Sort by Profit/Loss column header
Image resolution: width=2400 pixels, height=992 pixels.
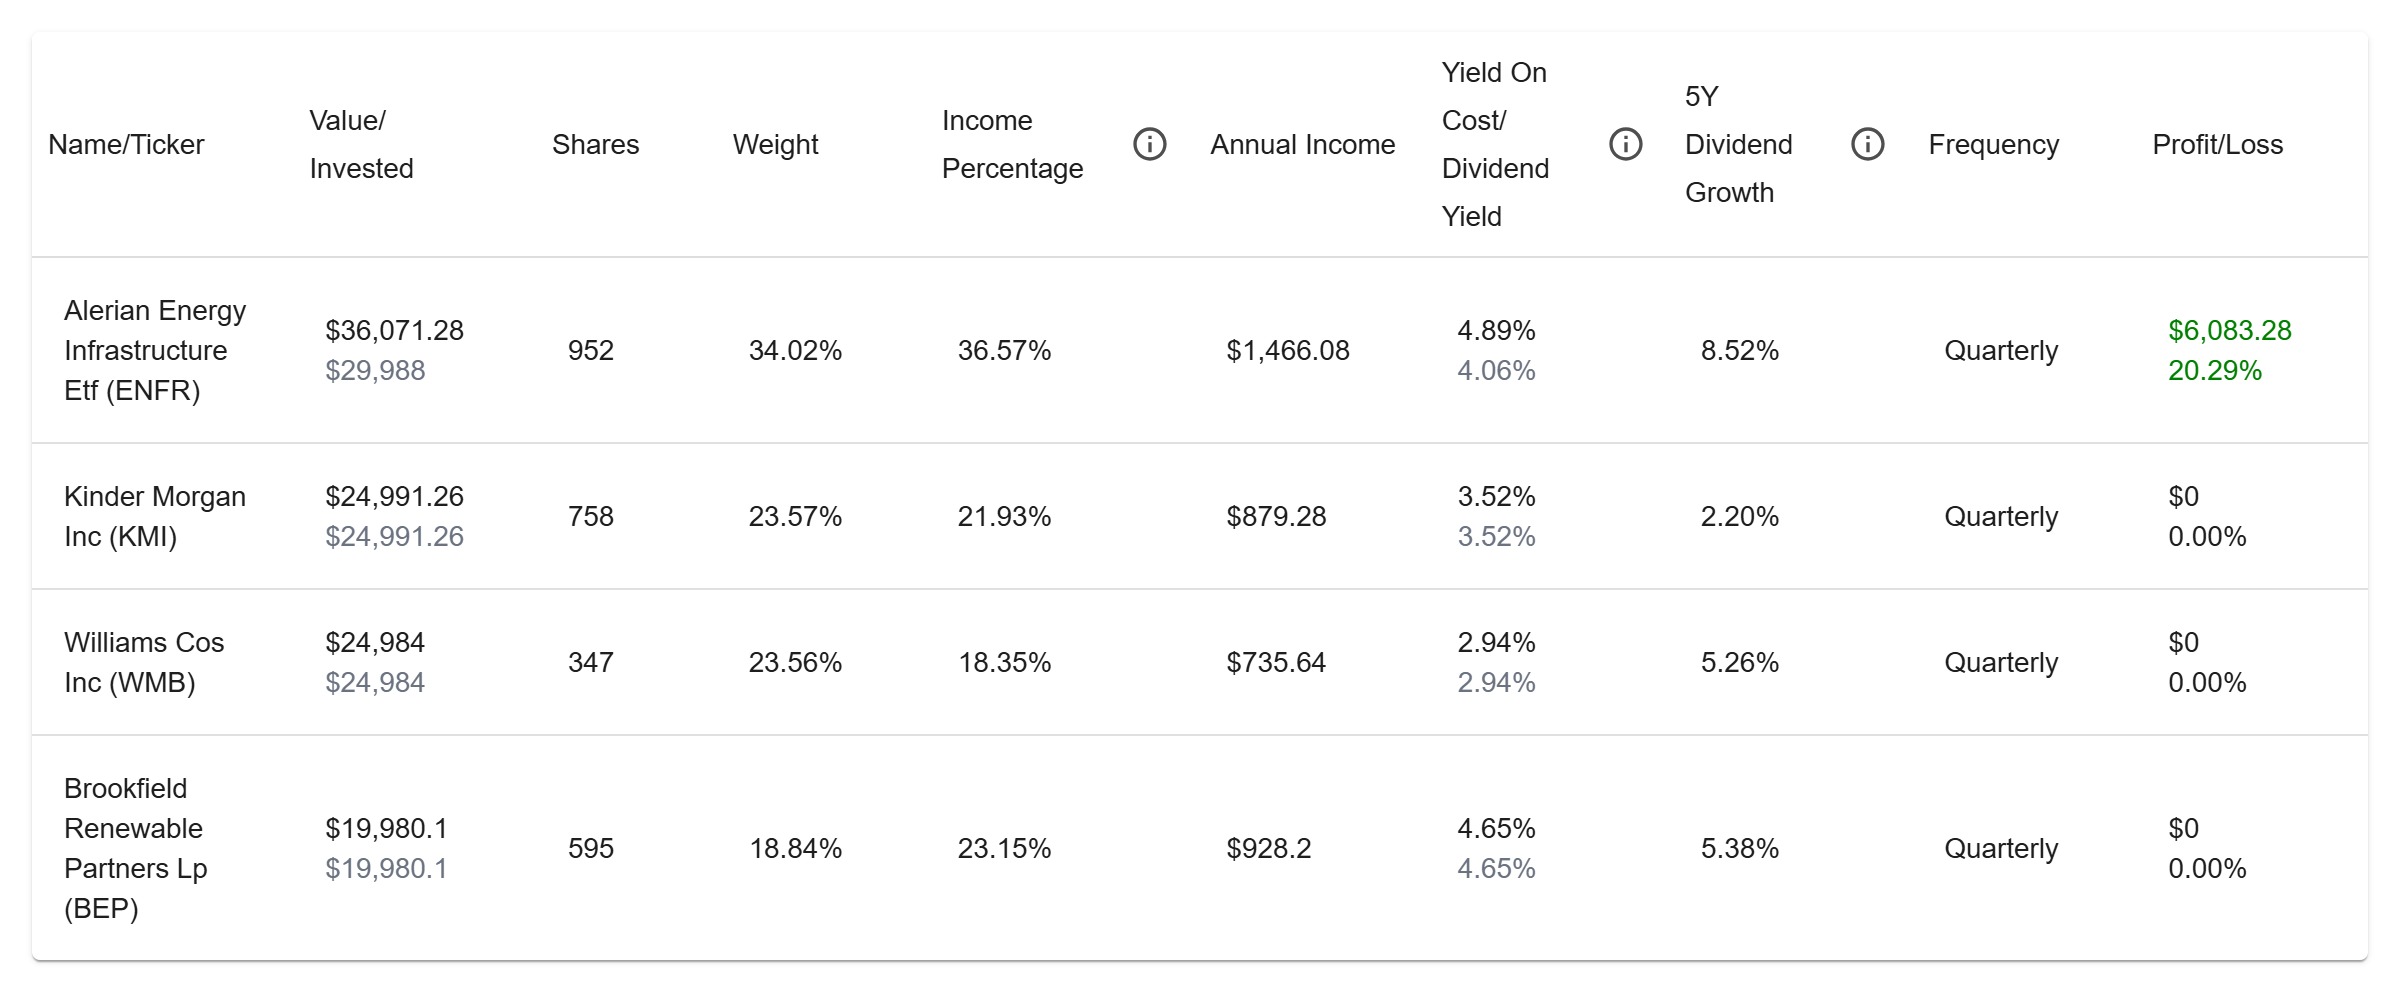coord(2217,145)
